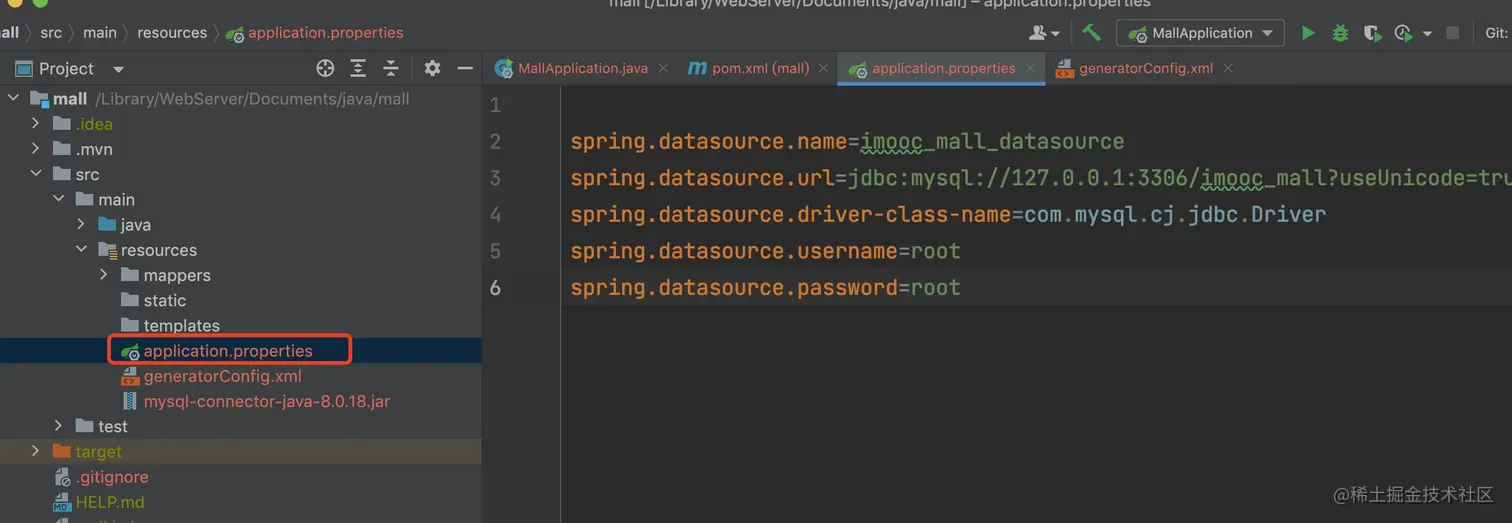
Task: Click line number 2 in the gutter
Action: (495, 142)
